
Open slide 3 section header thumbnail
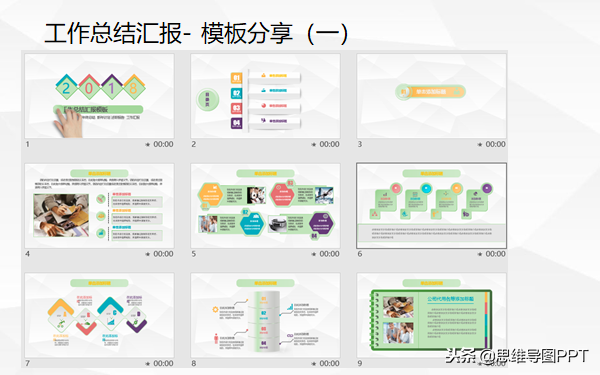(x=432, y=96)
